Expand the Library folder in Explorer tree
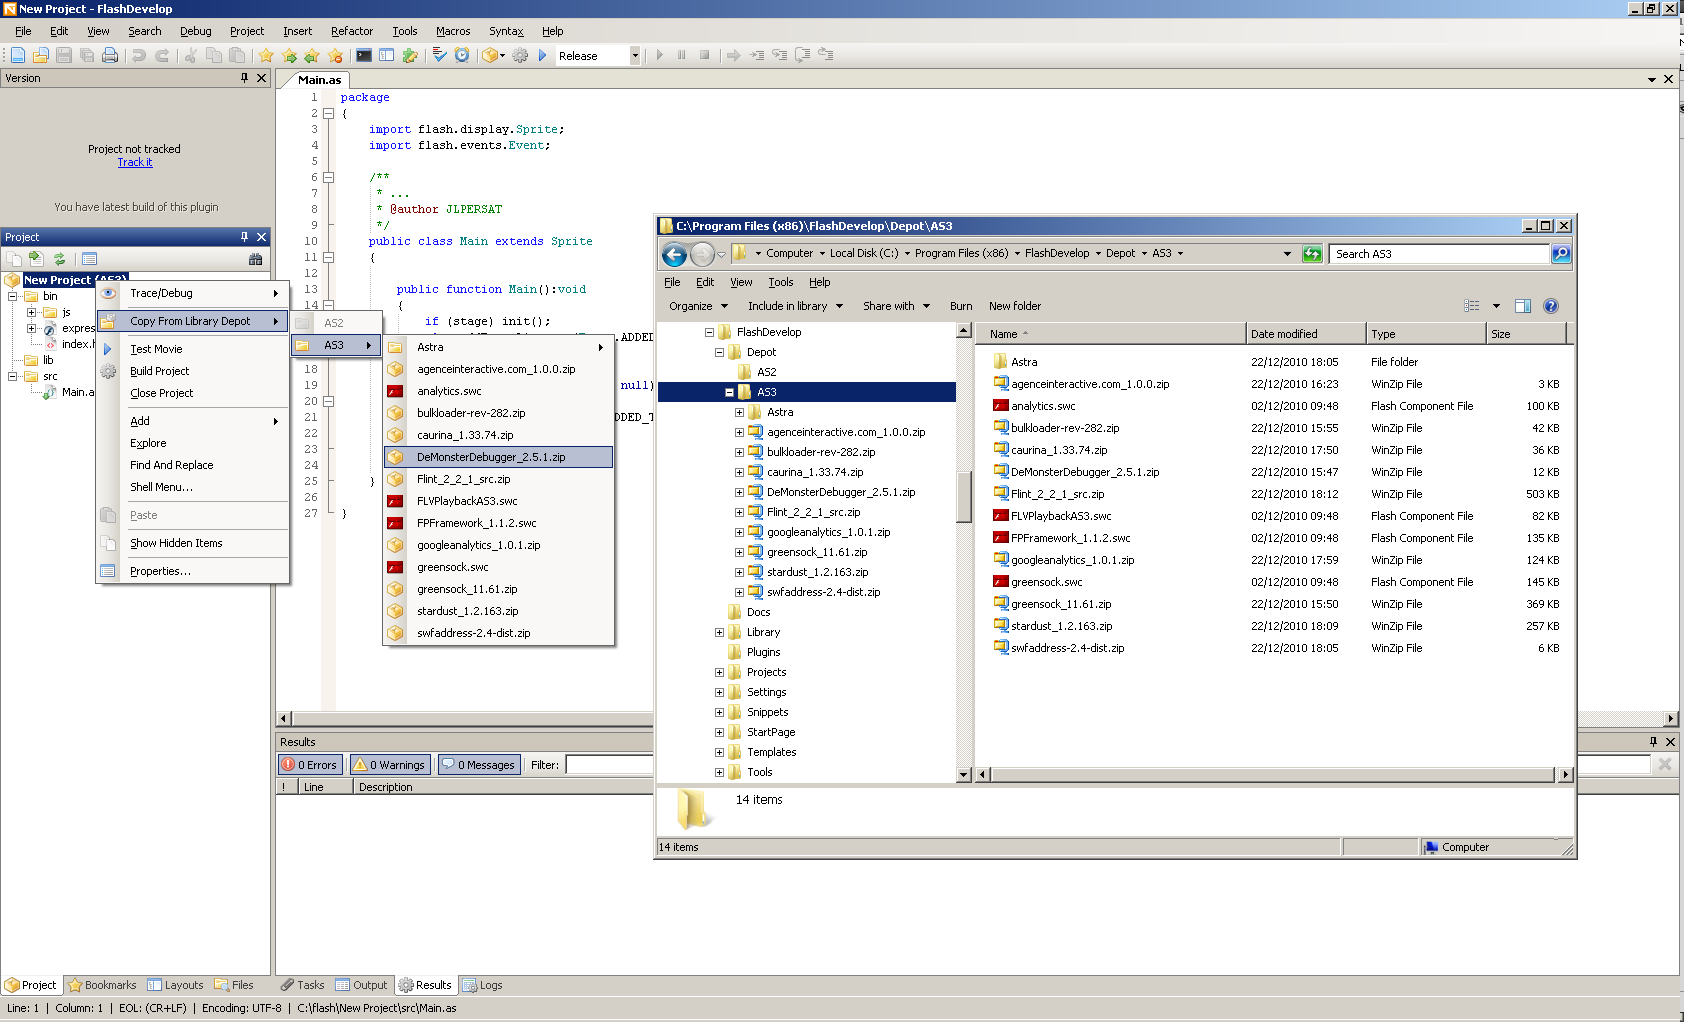 coord(719,632)
